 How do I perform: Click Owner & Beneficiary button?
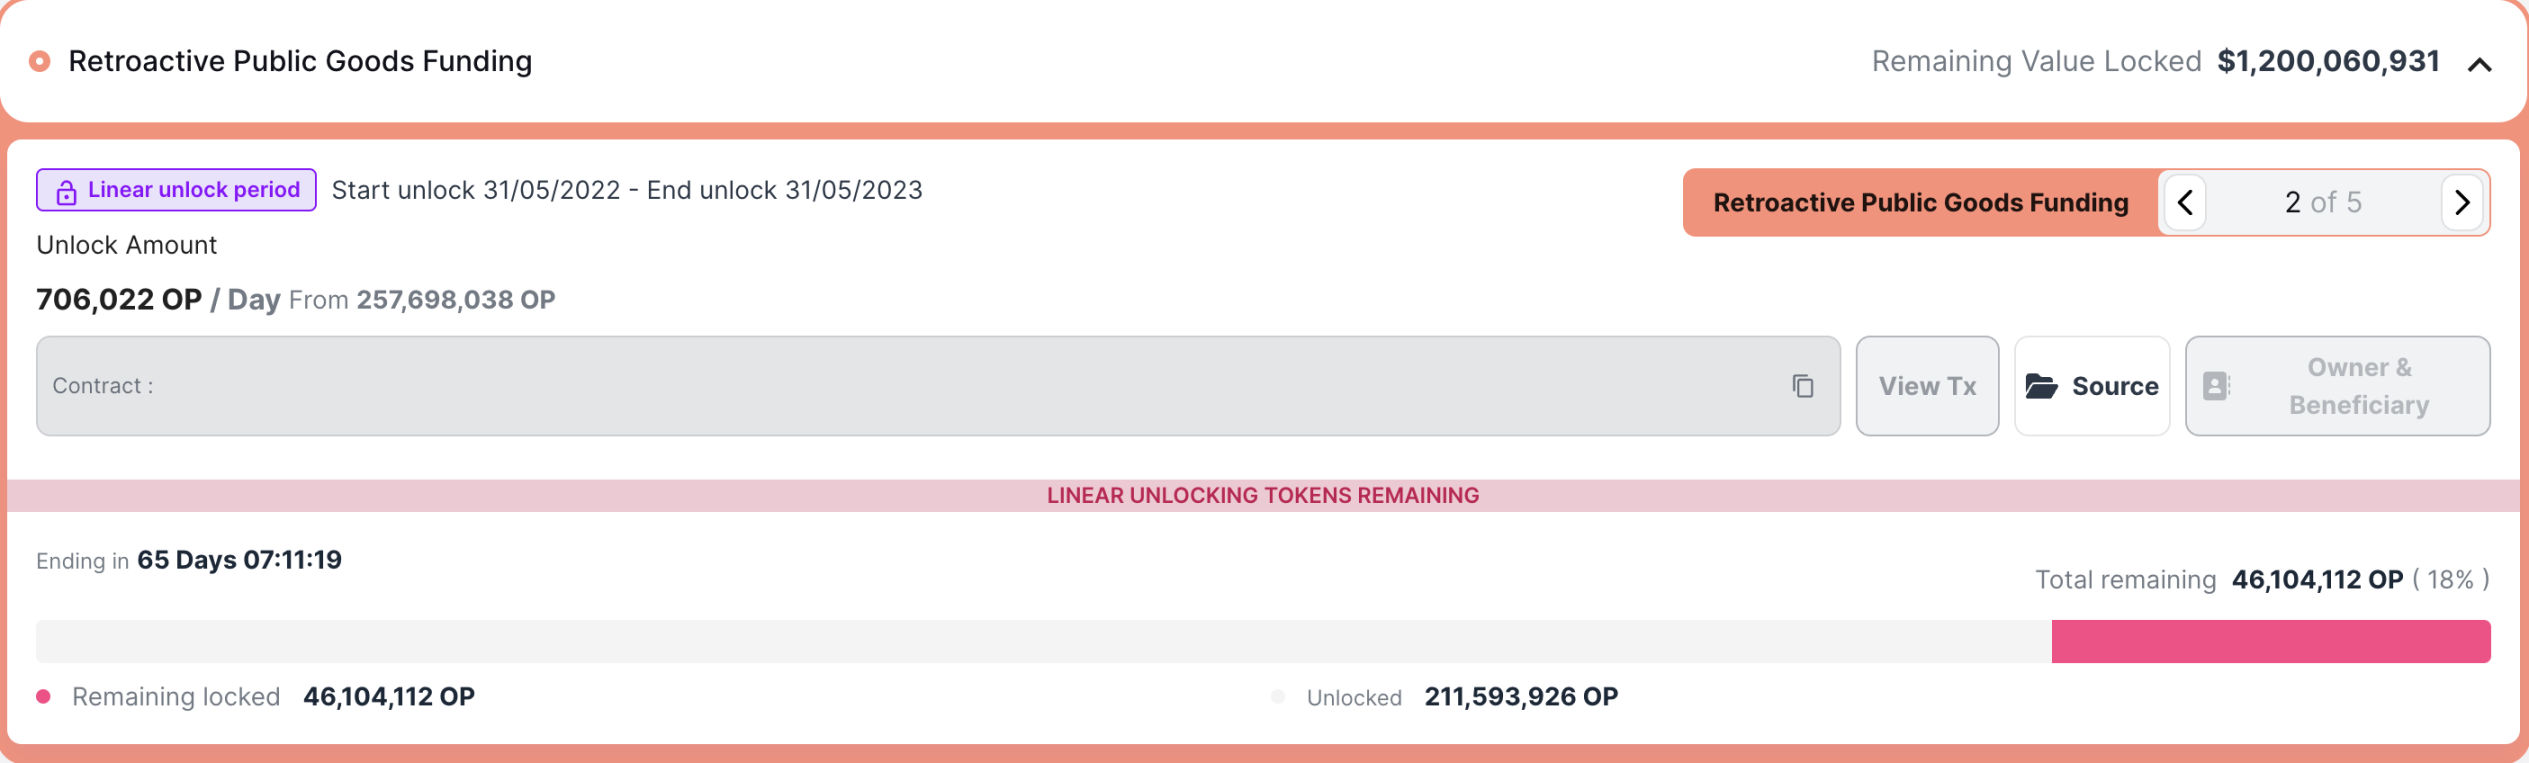[2337, 386]
